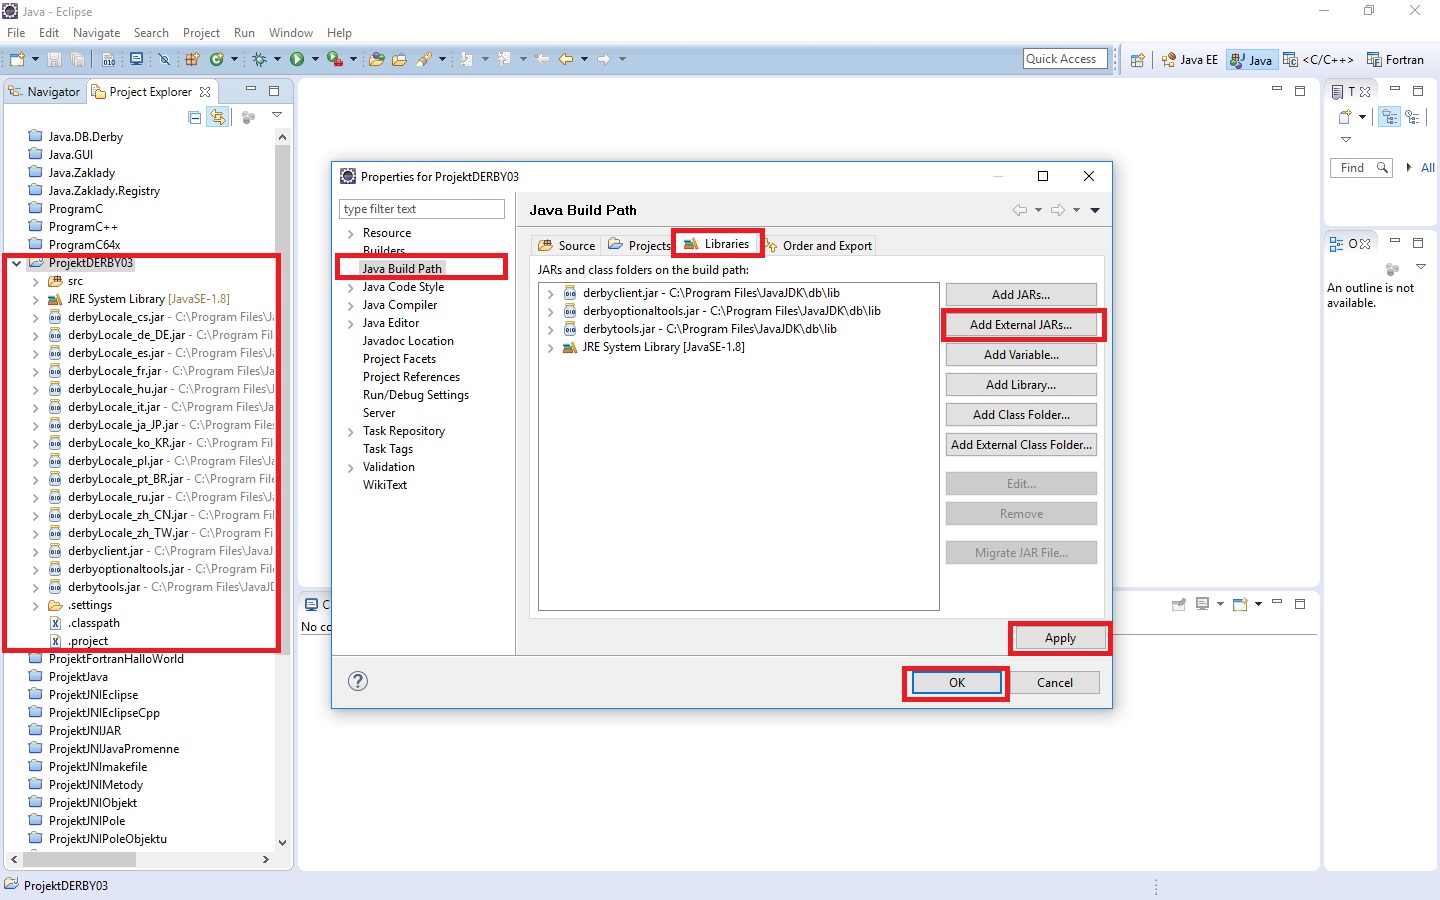Viewport: 1440px width, 900px height.
Task: Switch to the Fortran perspective
Action: [x=1395, y=60]
